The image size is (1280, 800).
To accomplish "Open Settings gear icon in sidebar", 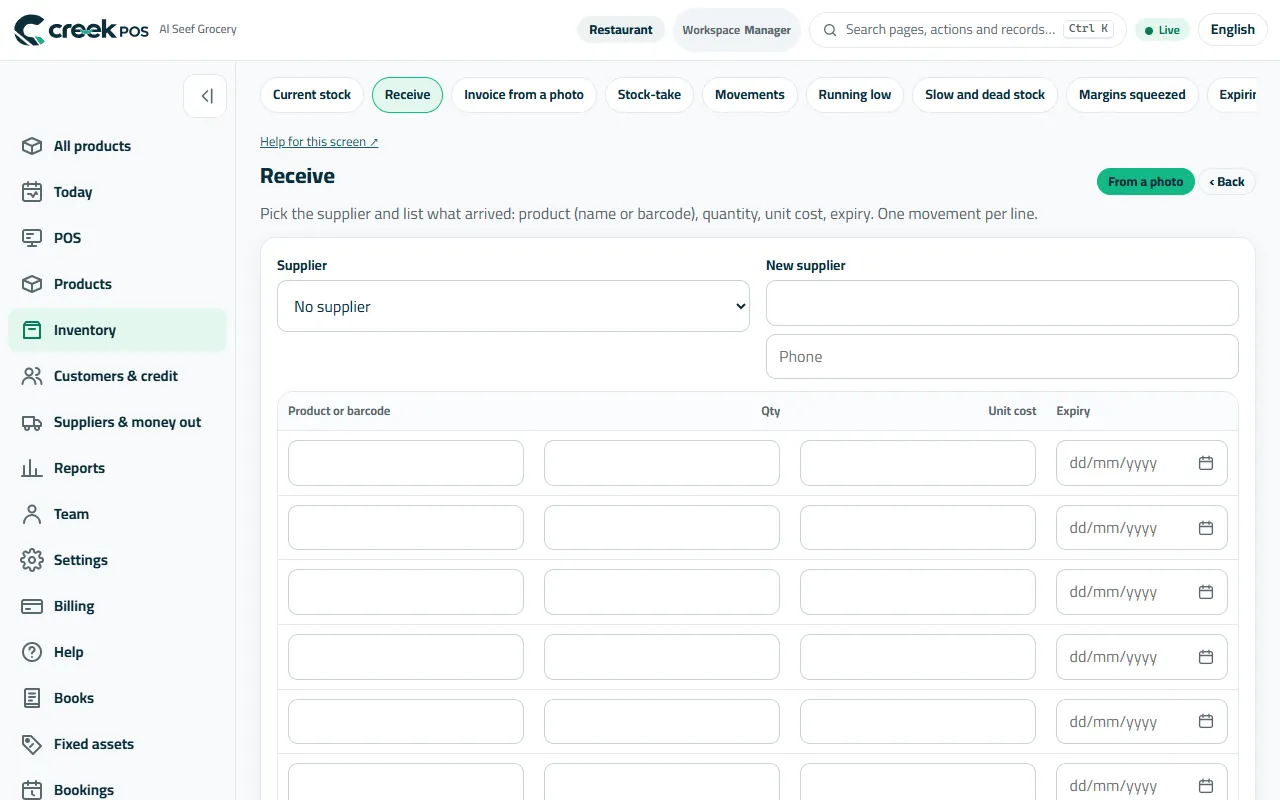I will 32,560.
